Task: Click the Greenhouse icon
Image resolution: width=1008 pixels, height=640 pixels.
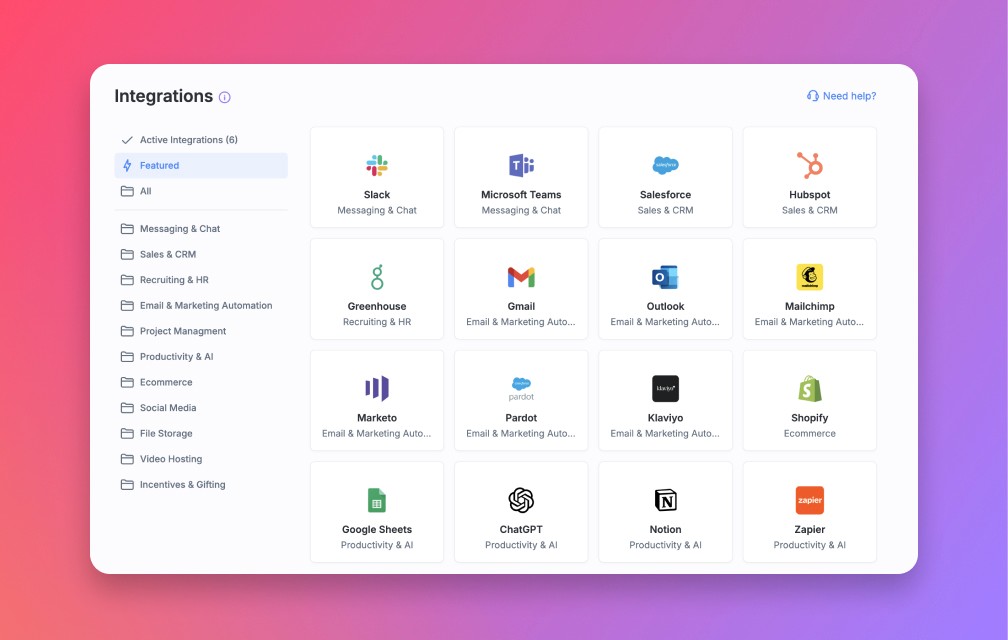Action: tap(376, 276)
